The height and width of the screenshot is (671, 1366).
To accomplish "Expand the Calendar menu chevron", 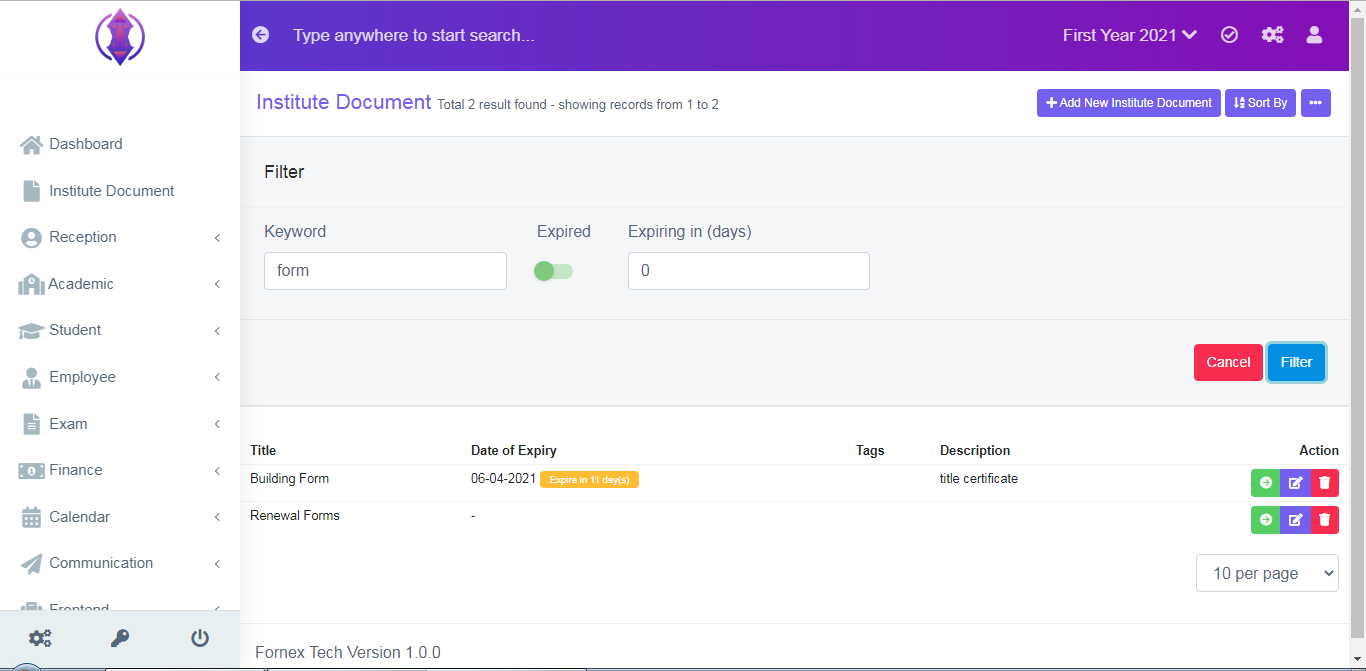I will [217, 517].
